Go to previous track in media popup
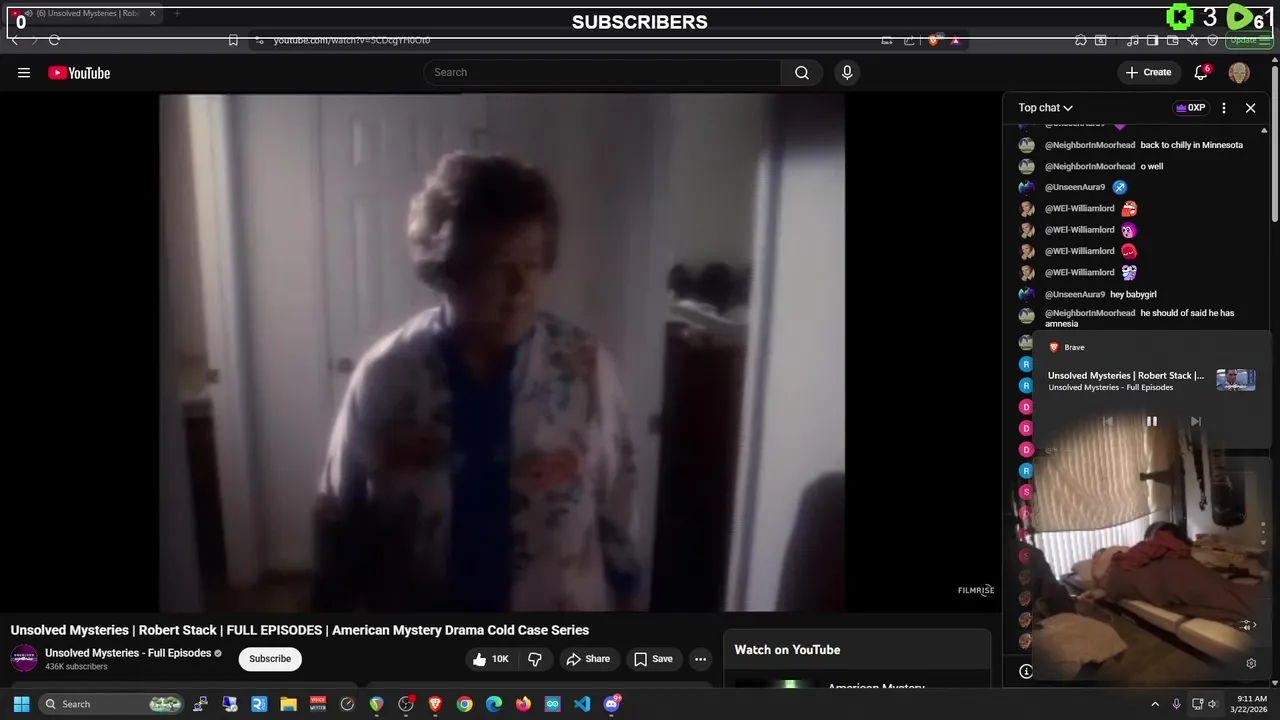Viewport: 1280px width, 720px height. 1108,421
